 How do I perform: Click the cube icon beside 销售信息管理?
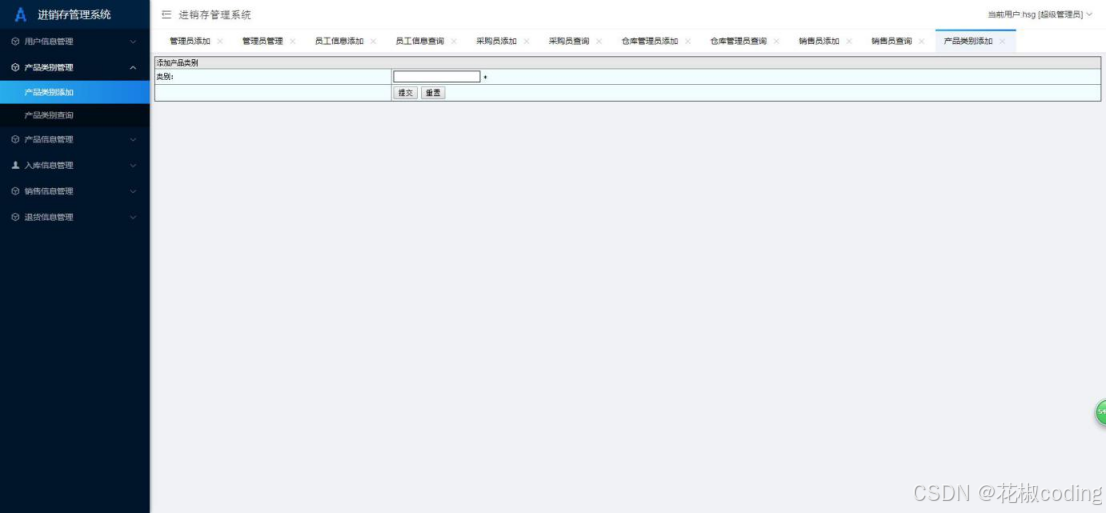click(16, 191)
